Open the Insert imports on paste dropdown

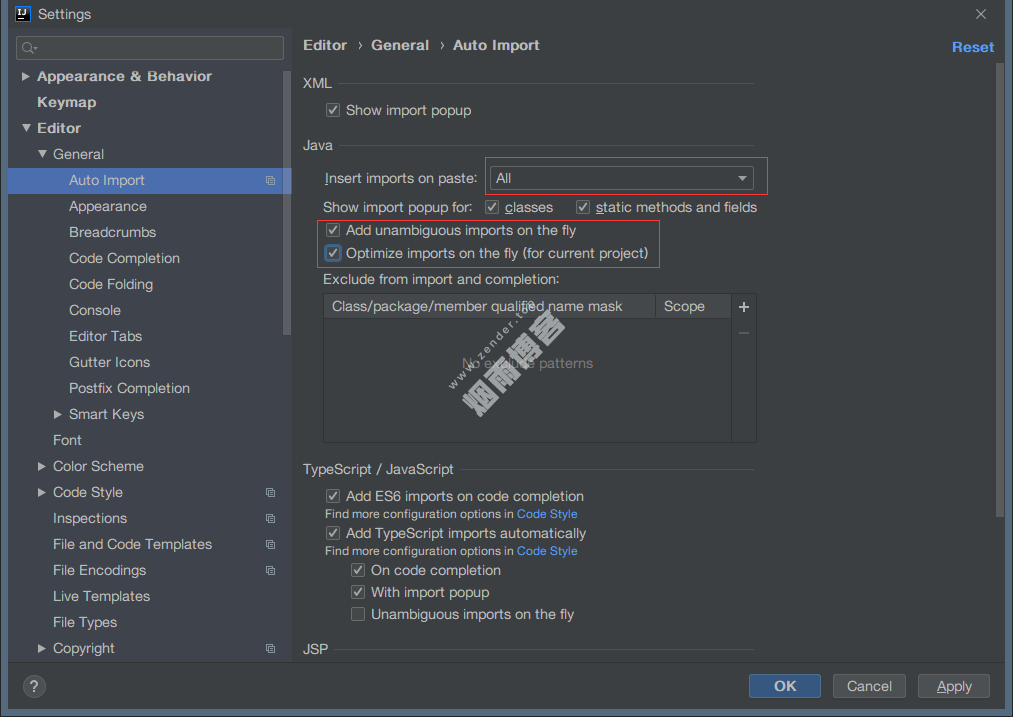[x=621, y=178]
